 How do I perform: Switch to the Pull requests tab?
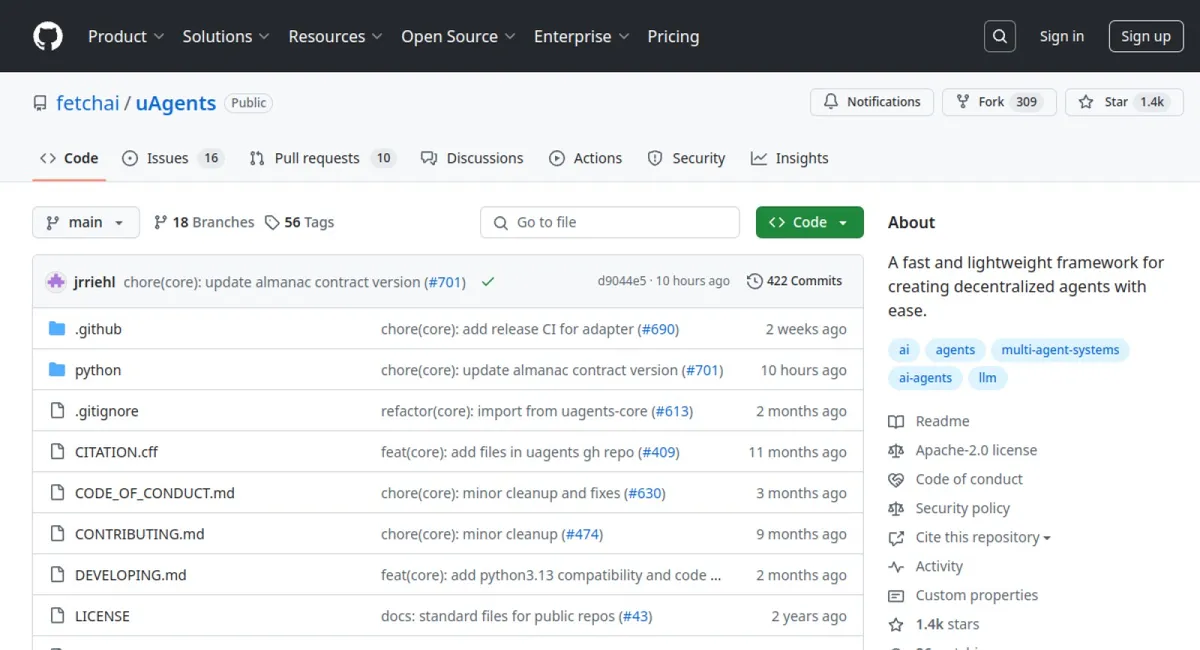click(x=322, y=158)
